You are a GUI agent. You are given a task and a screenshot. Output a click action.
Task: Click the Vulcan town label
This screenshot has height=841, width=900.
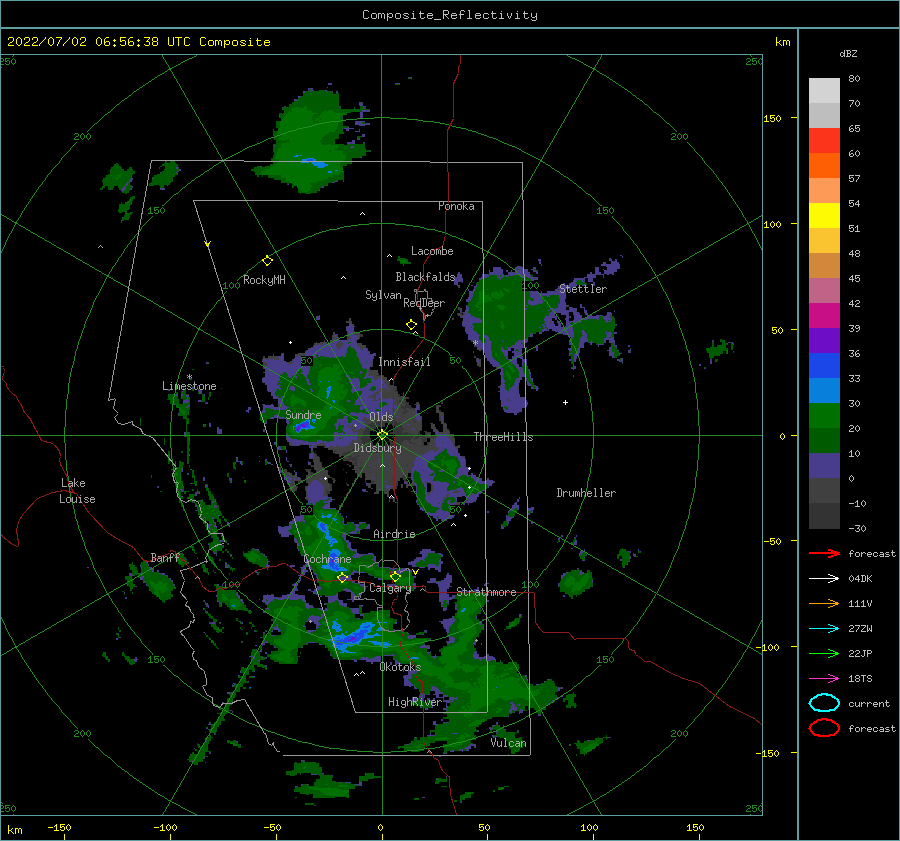(508, 743)
